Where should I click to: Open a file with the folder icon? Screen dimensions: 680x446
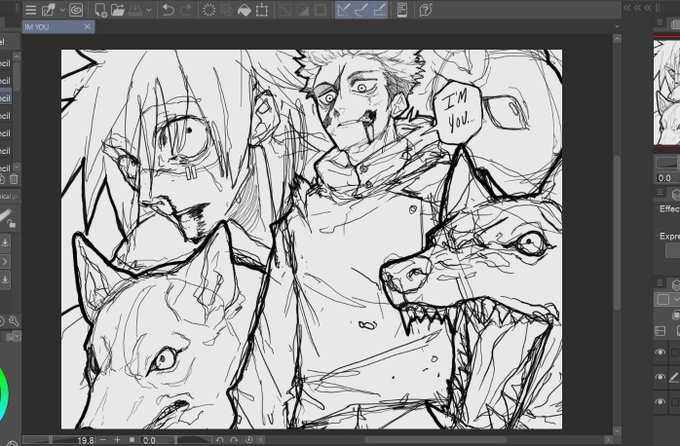coord(118,10)
